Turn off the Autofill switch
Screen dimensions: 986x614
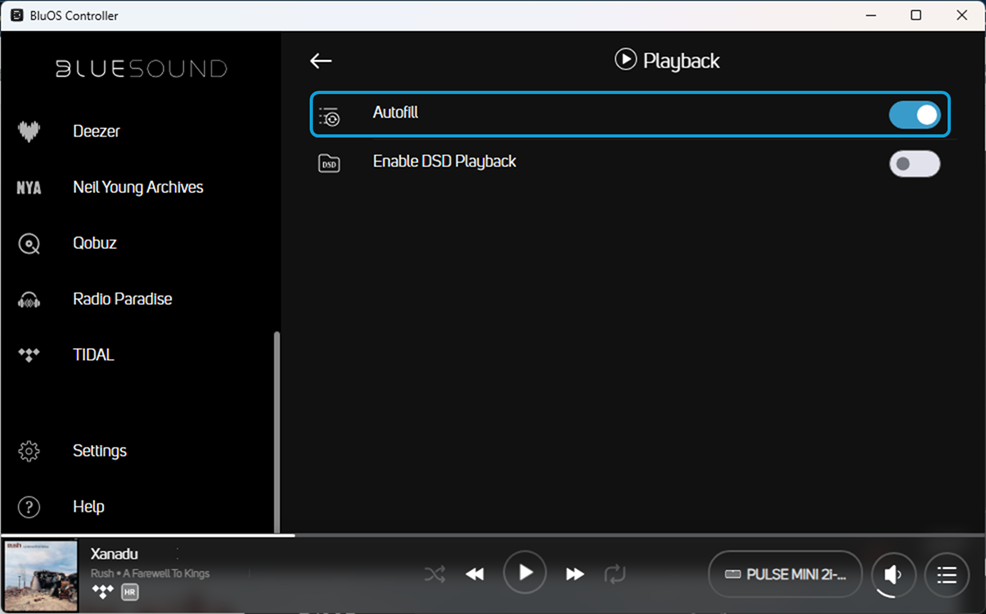914,115
